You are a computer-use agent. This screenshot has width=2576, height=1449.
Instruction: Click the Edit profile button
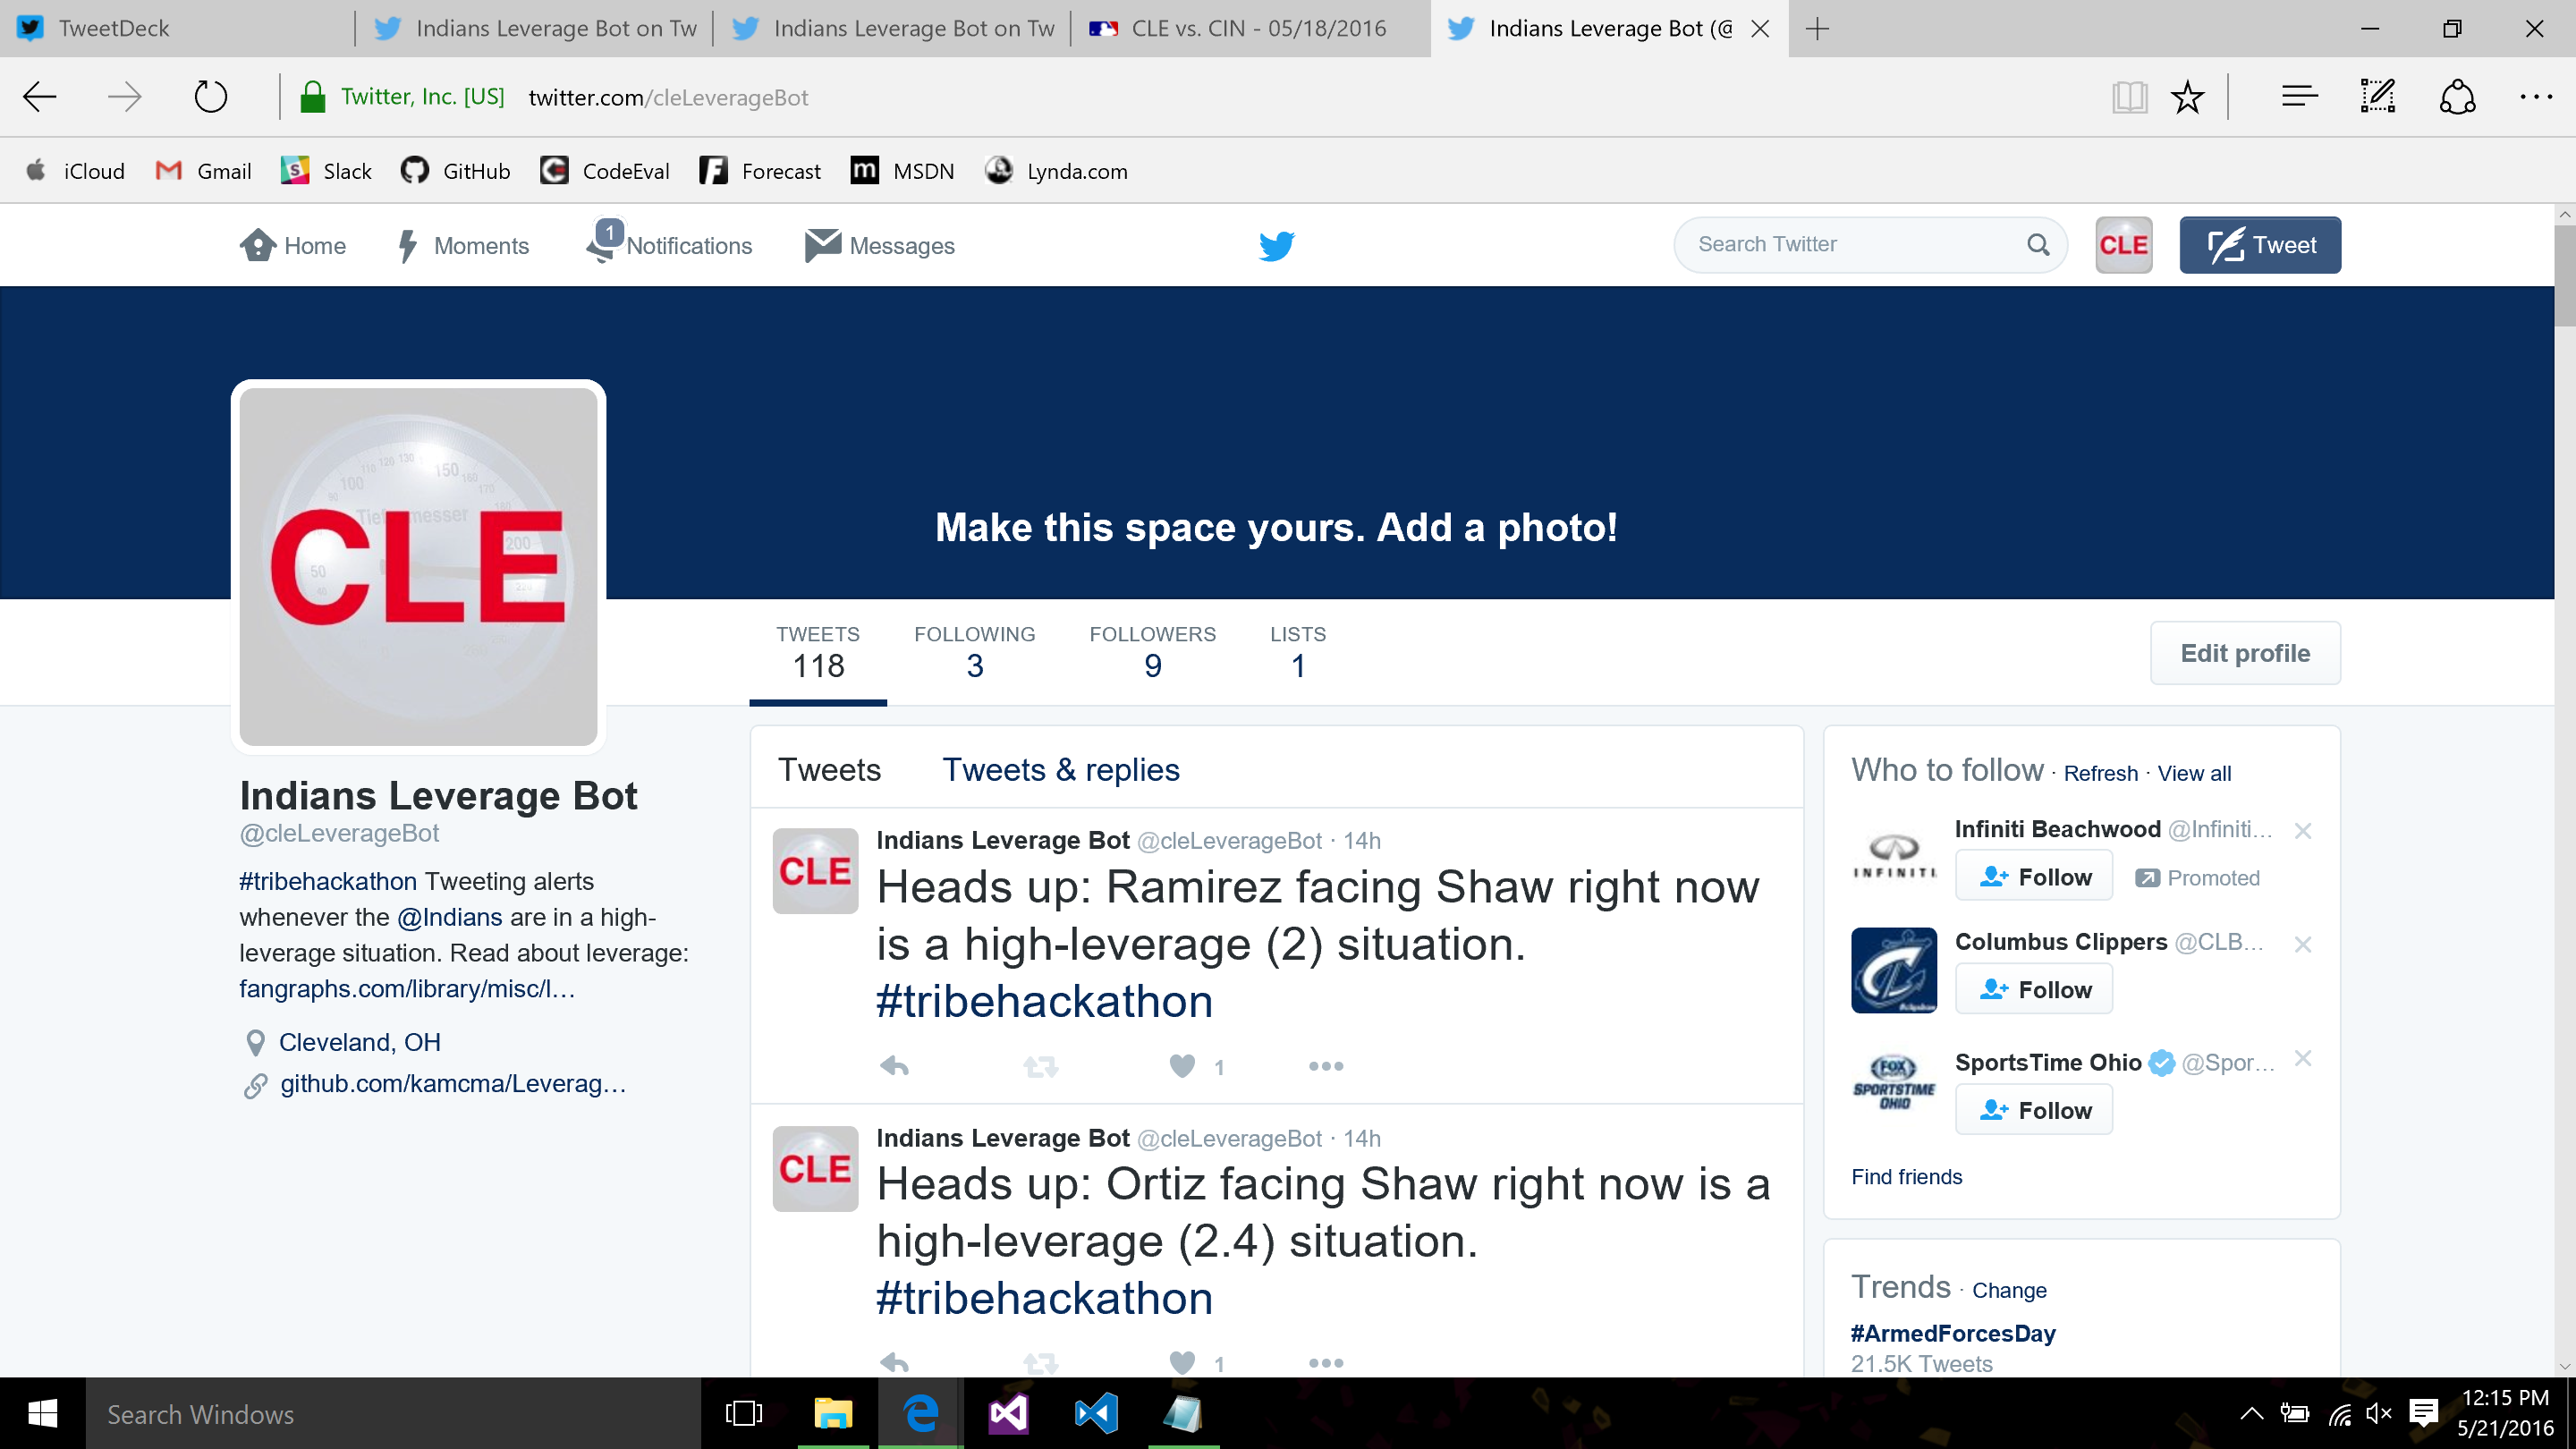coord(2244,653)
